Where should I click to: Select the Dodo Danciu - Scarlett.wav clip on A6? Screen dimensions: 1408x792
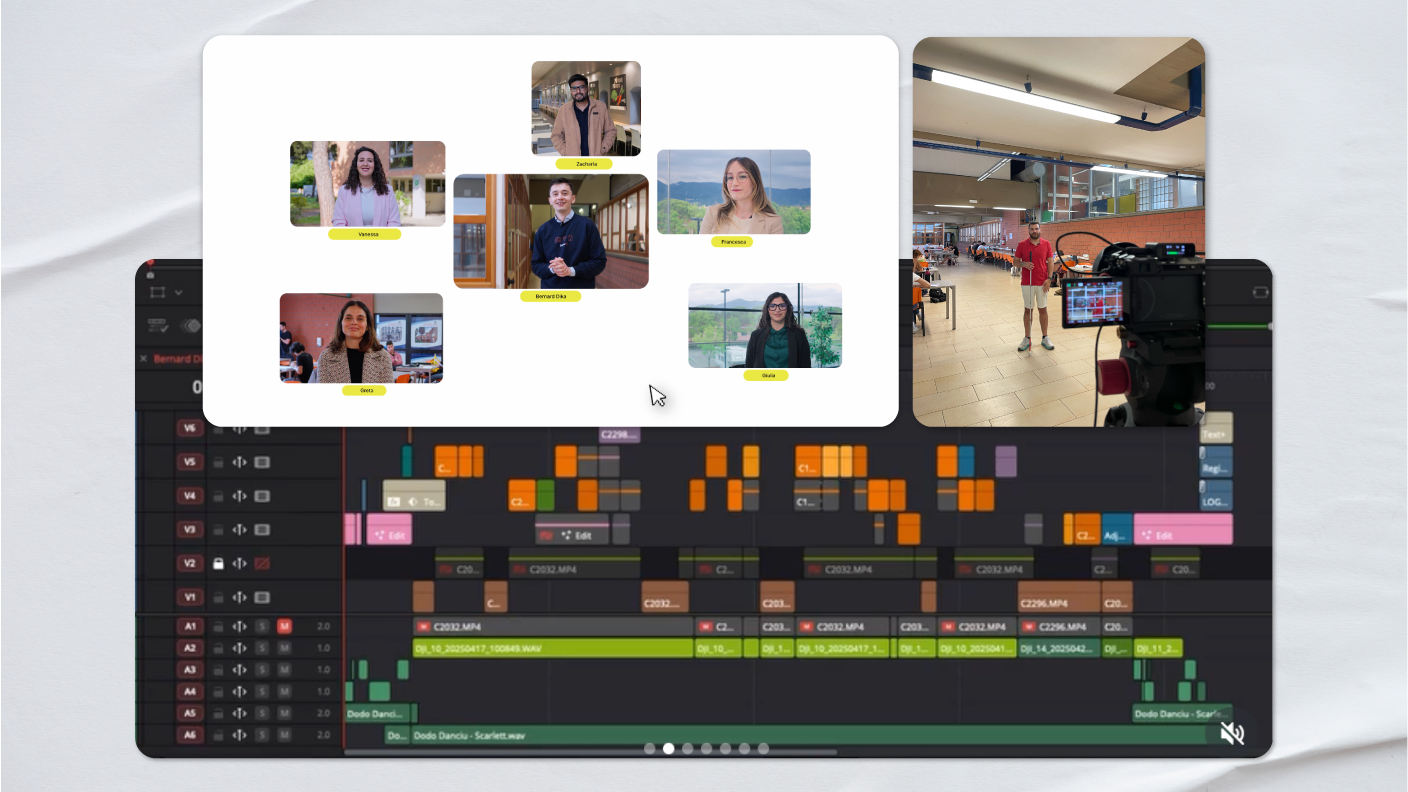pyautogui.click(x=810, y=736)
